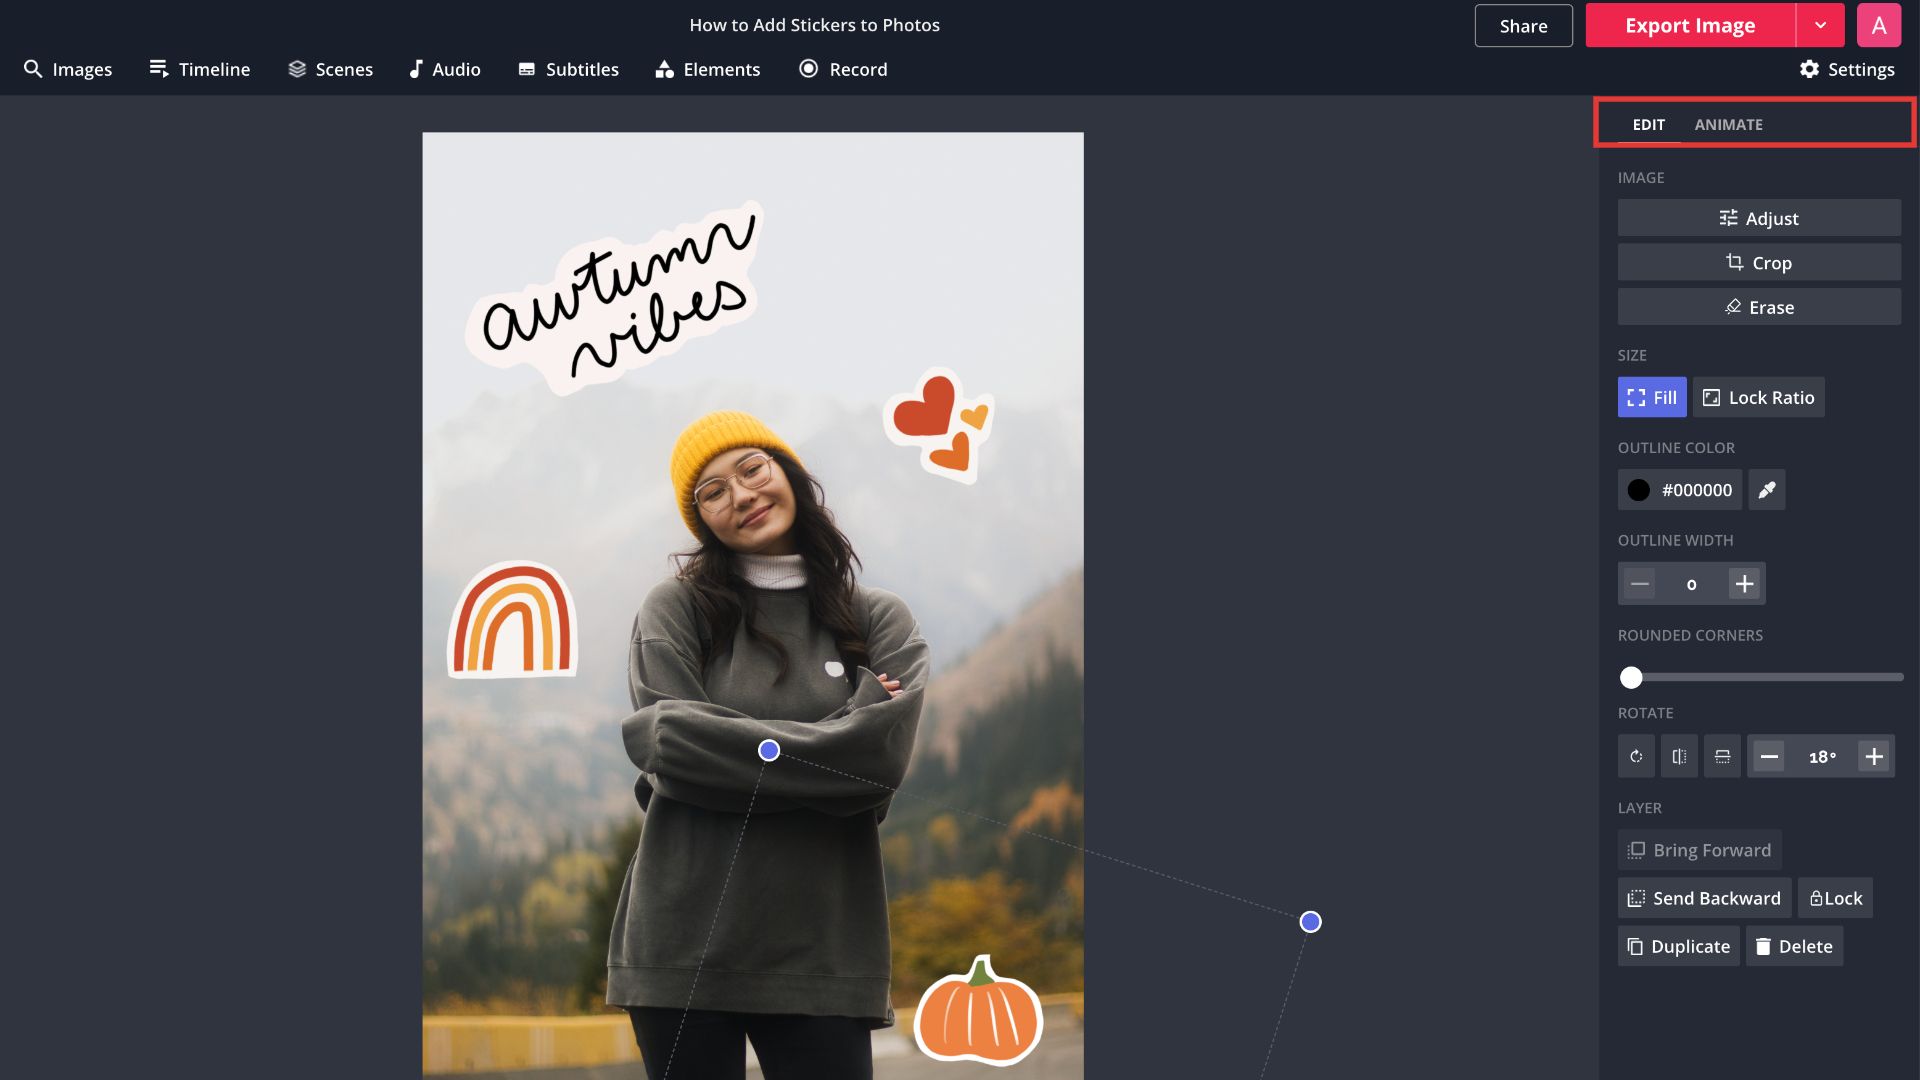Click the black outline color swatch

(x=1639, y=490)
